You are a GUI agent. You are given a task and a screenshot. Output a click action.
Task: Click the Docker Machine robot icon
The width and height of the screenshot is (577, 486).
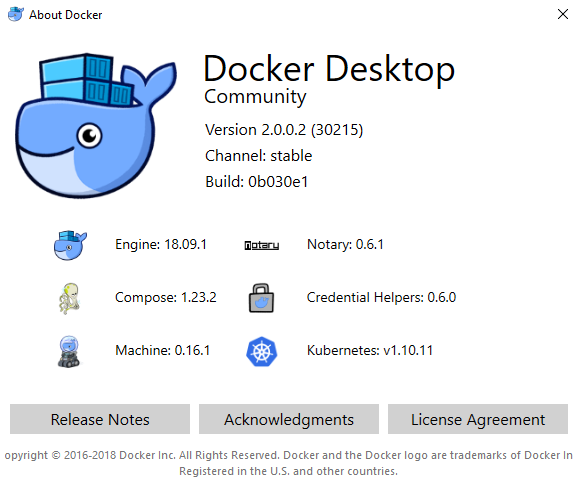(69, 351)
